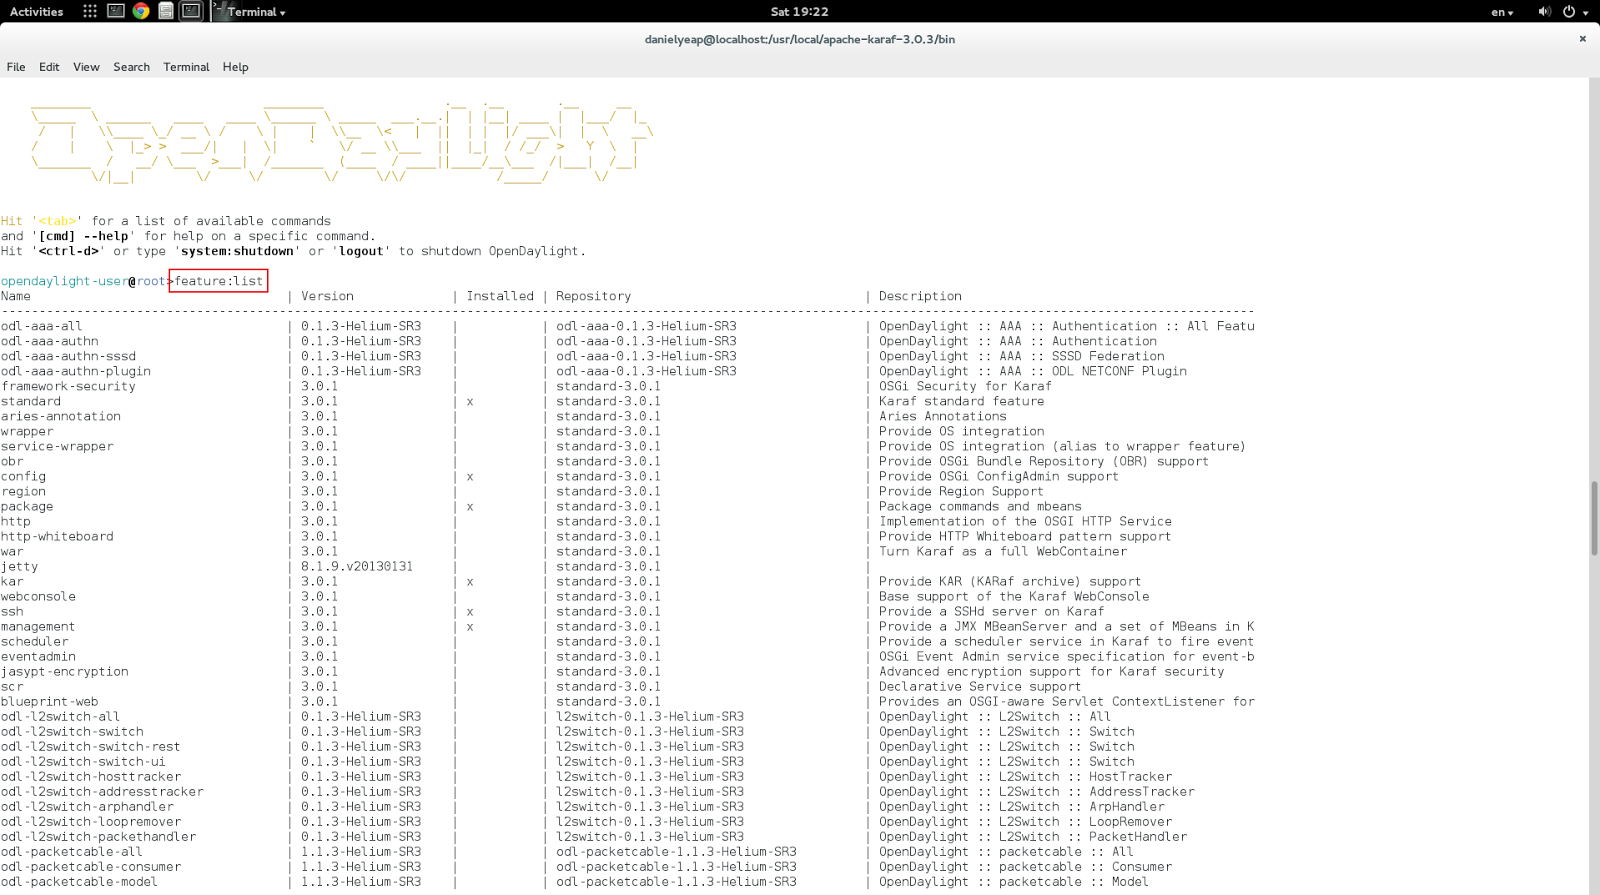Click the 'odl-aaa-authn-sssd' feature name
Image resolution: width=1600 pixels, height=895 pixels.
68,356
